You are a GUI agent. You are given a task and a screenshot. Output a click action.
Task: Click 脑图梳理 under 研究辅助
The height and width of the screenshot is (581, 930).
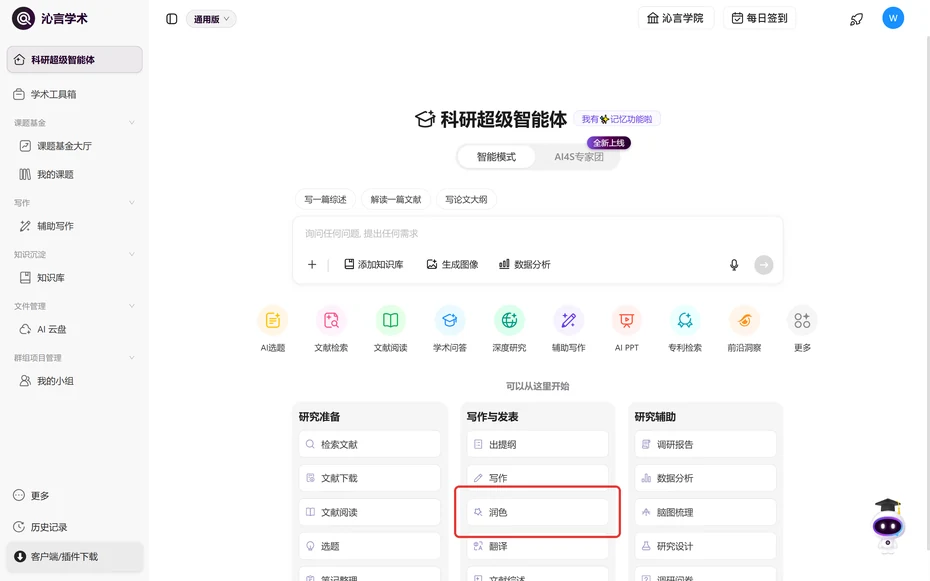(x=705, y=512)
